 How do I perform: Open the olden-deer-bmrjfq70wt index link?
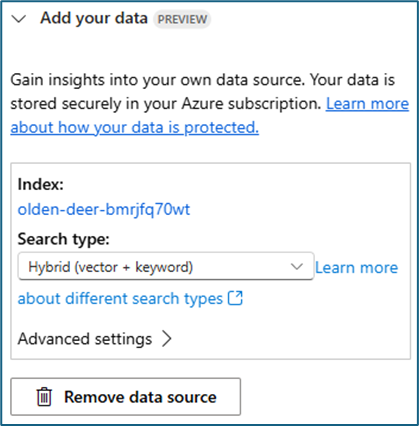click(x=104, y=209)
